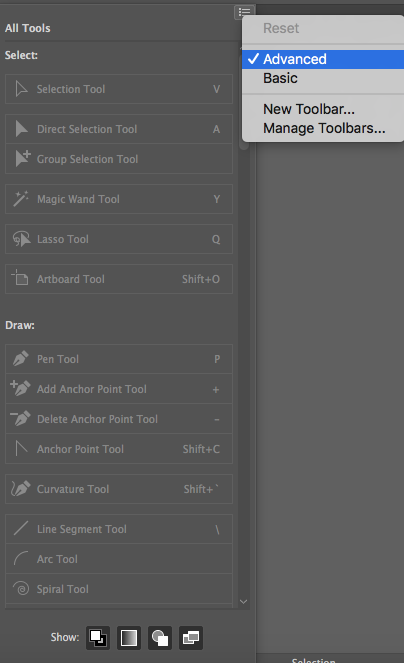Viewport: 404px width, 663px height.
Task: Click the Artboard Tool icon
Action: tap(20, 278)
